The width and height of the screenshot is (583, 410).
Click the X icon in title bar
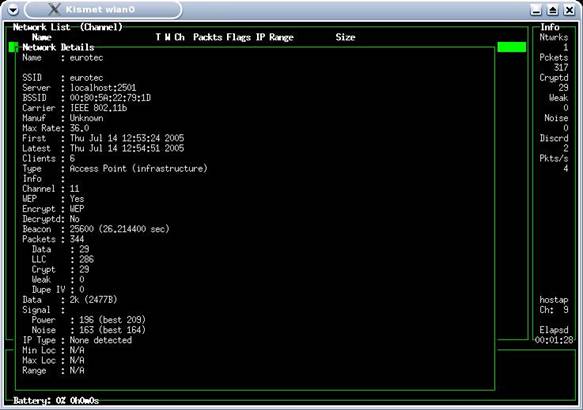(54, 9)
